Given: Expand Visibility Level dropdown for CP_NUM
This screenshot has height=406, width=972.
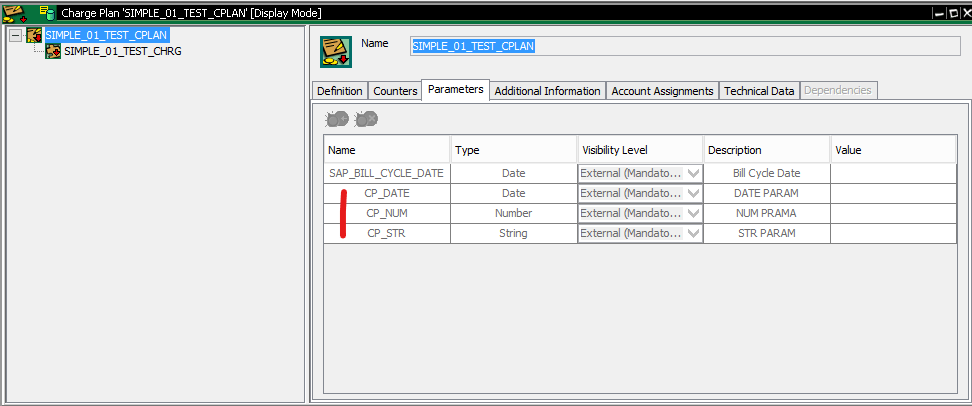Looking at the screenshot, I should tap(693, 213).
